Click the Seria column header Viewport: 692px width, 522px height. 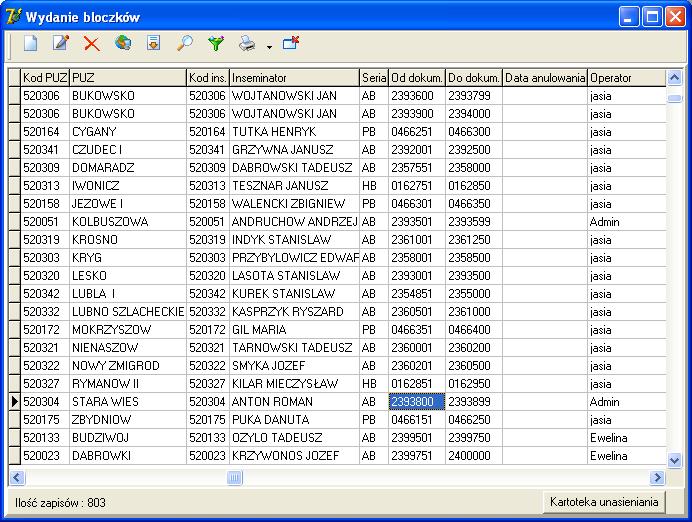[374, 78]
